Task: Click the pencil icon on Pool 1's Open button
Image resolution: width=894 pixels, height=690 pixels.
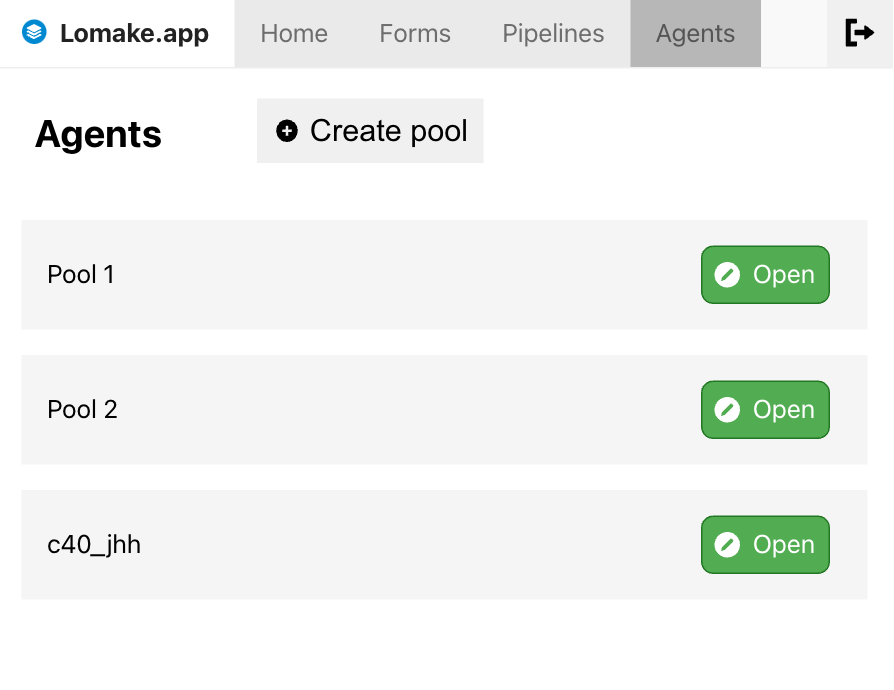Action: [727, 275]
